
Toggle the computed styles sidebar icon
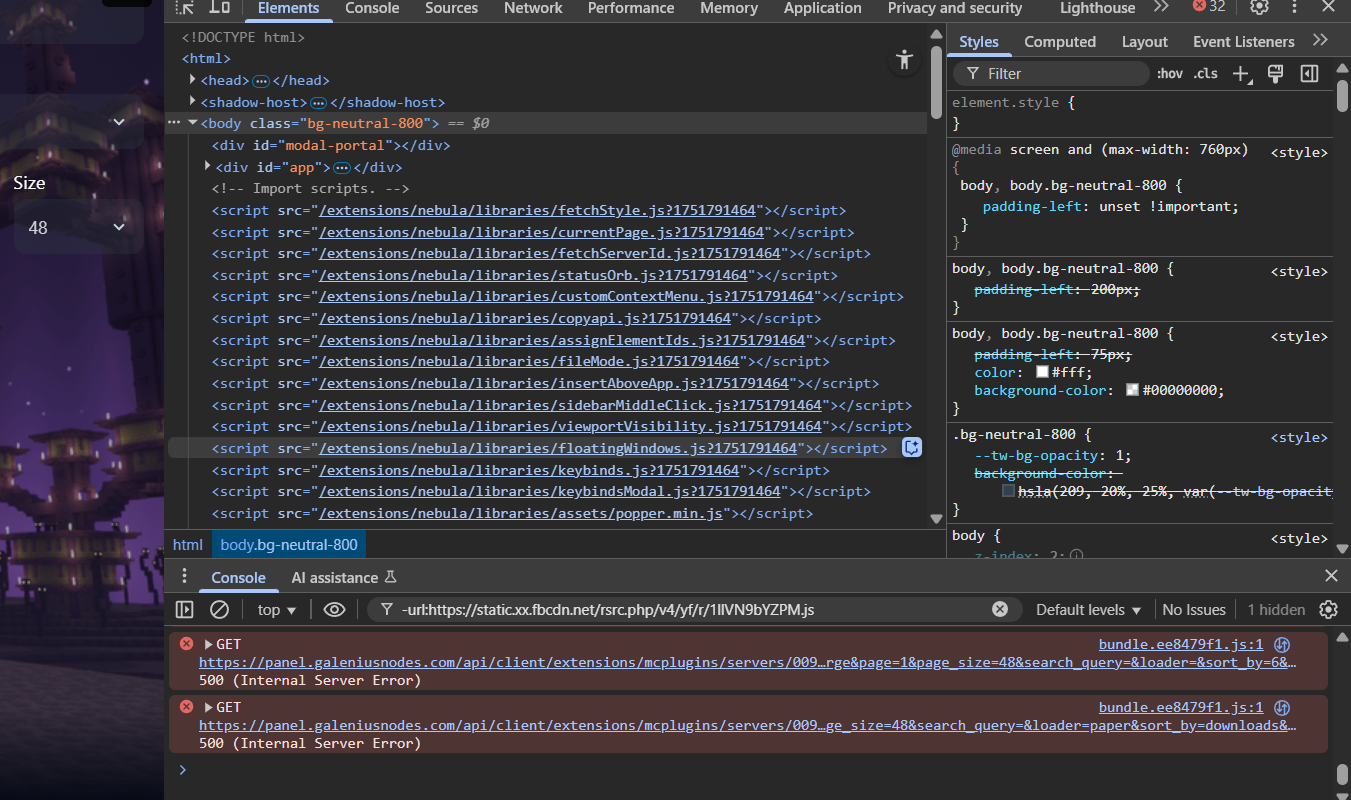(1309, 74)
